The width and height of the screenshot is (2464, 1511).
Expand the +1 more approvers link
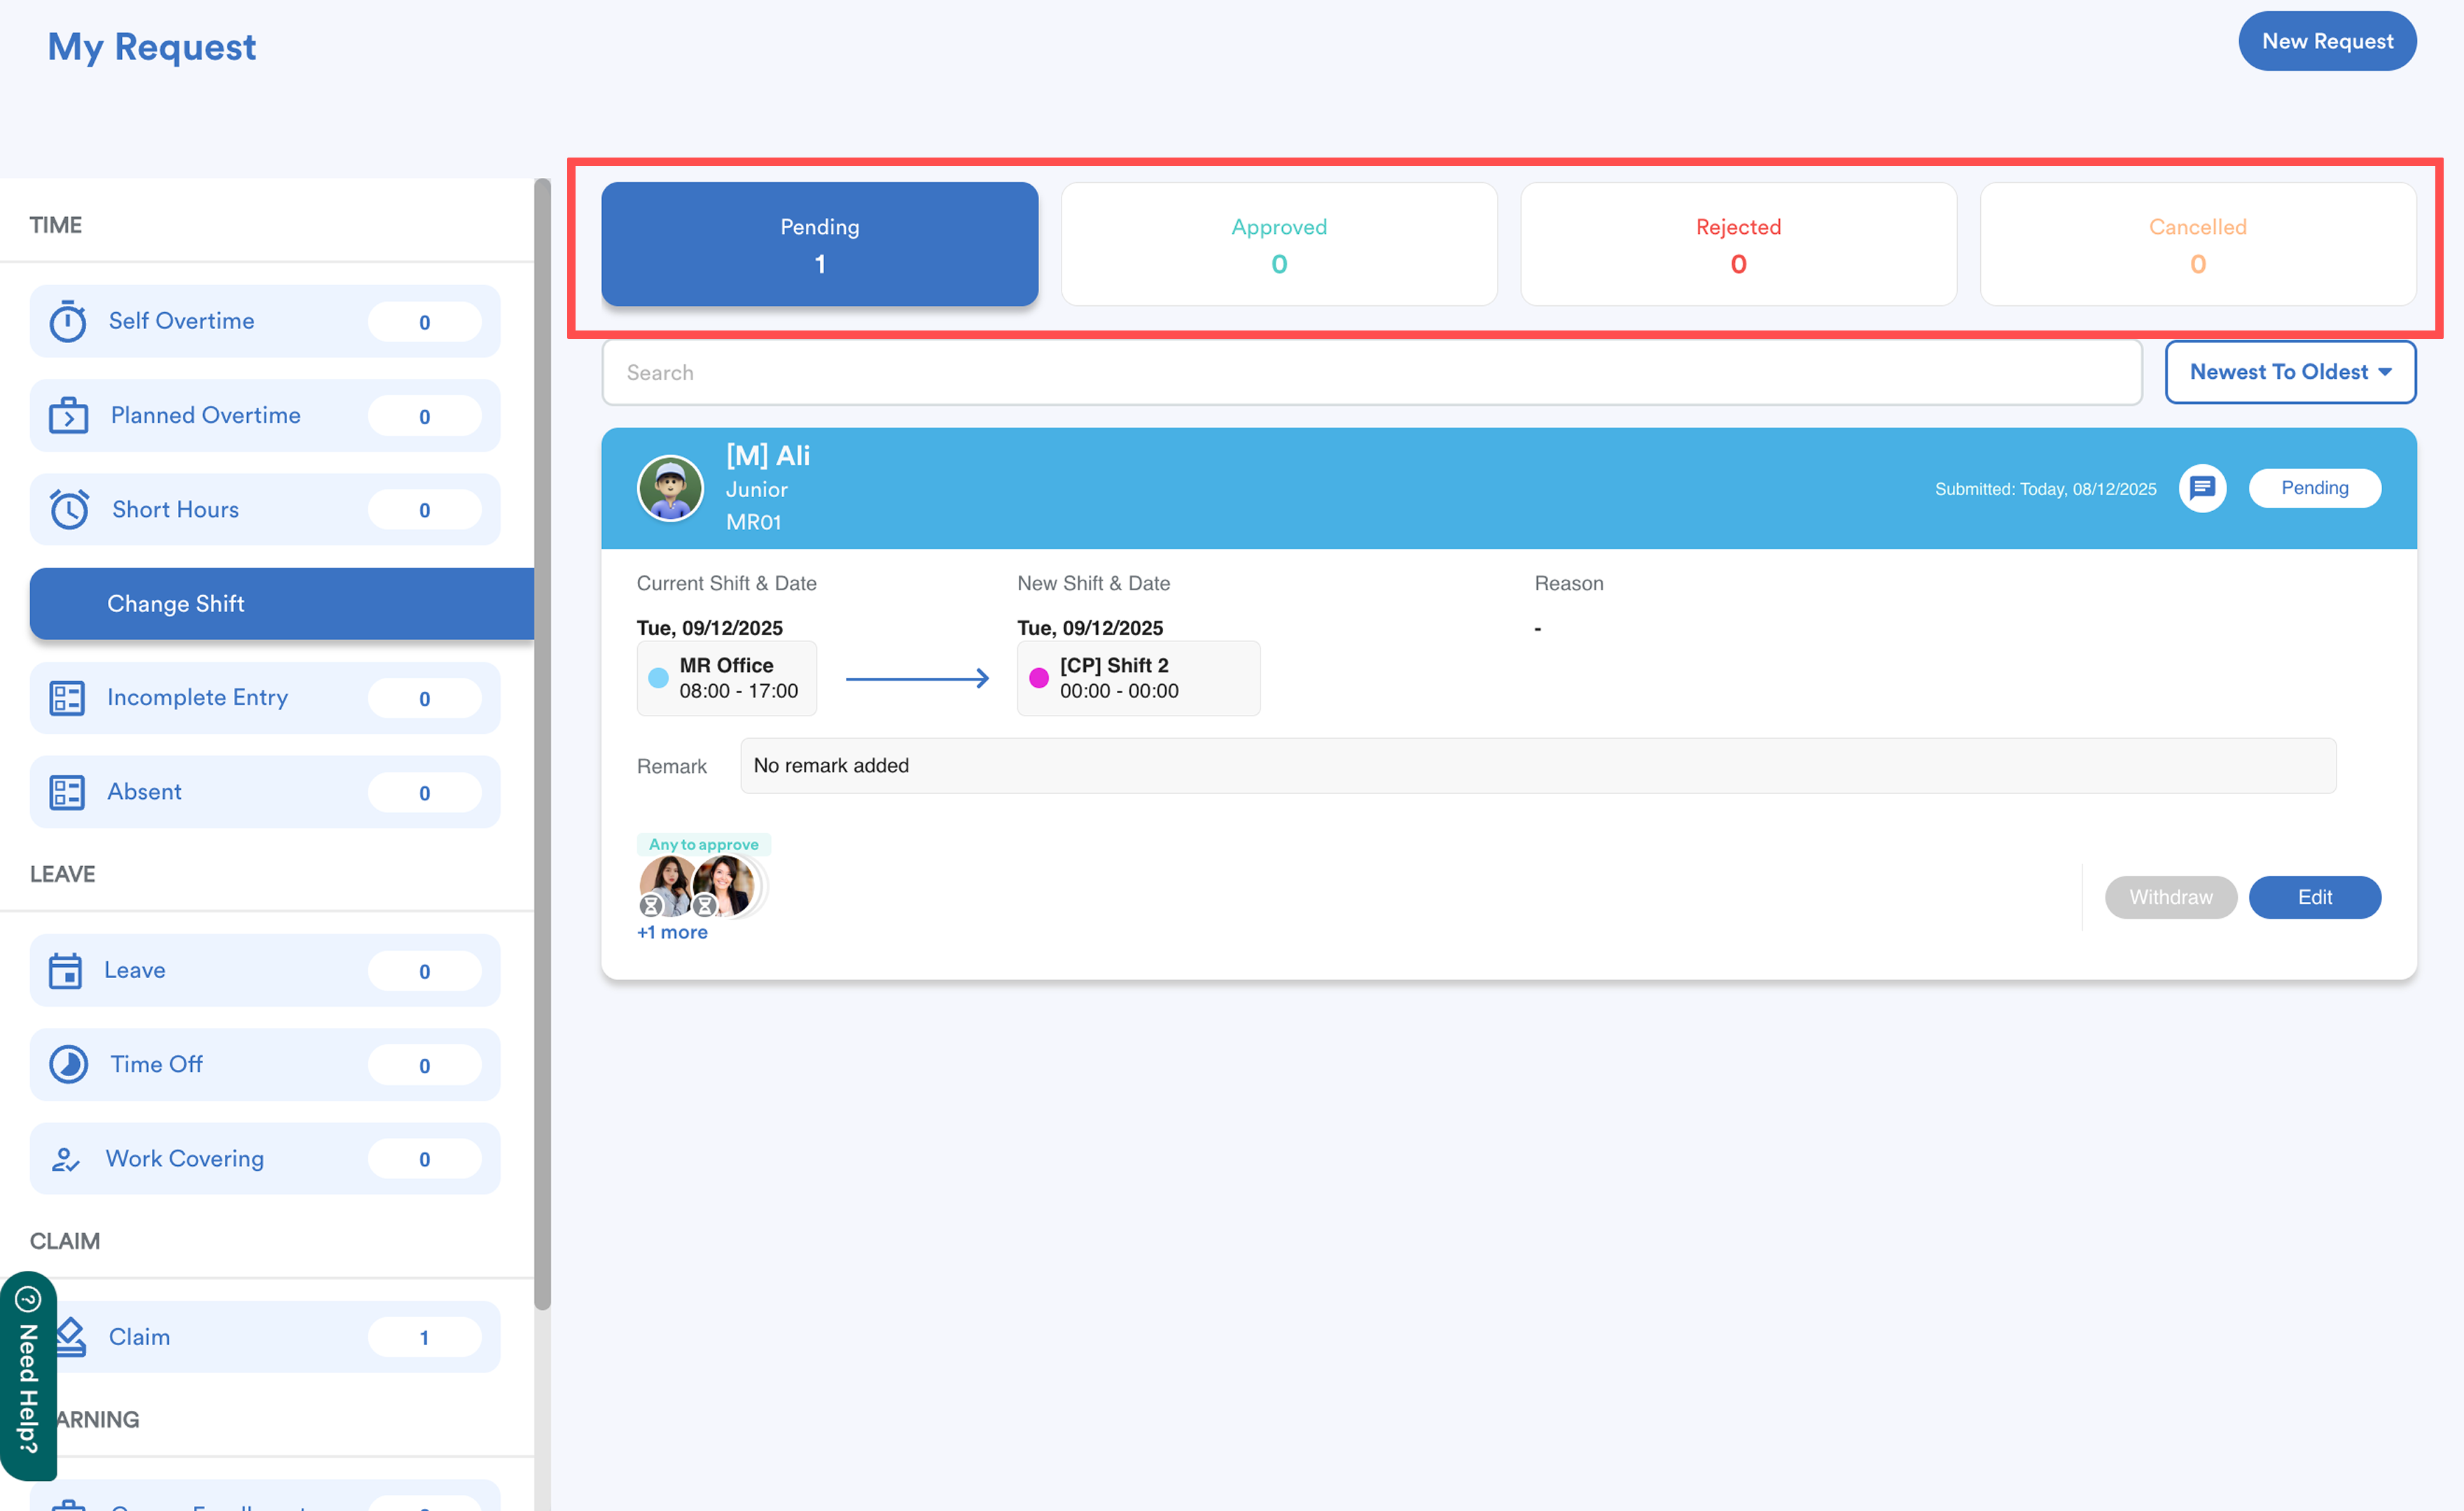coord(672,932)
